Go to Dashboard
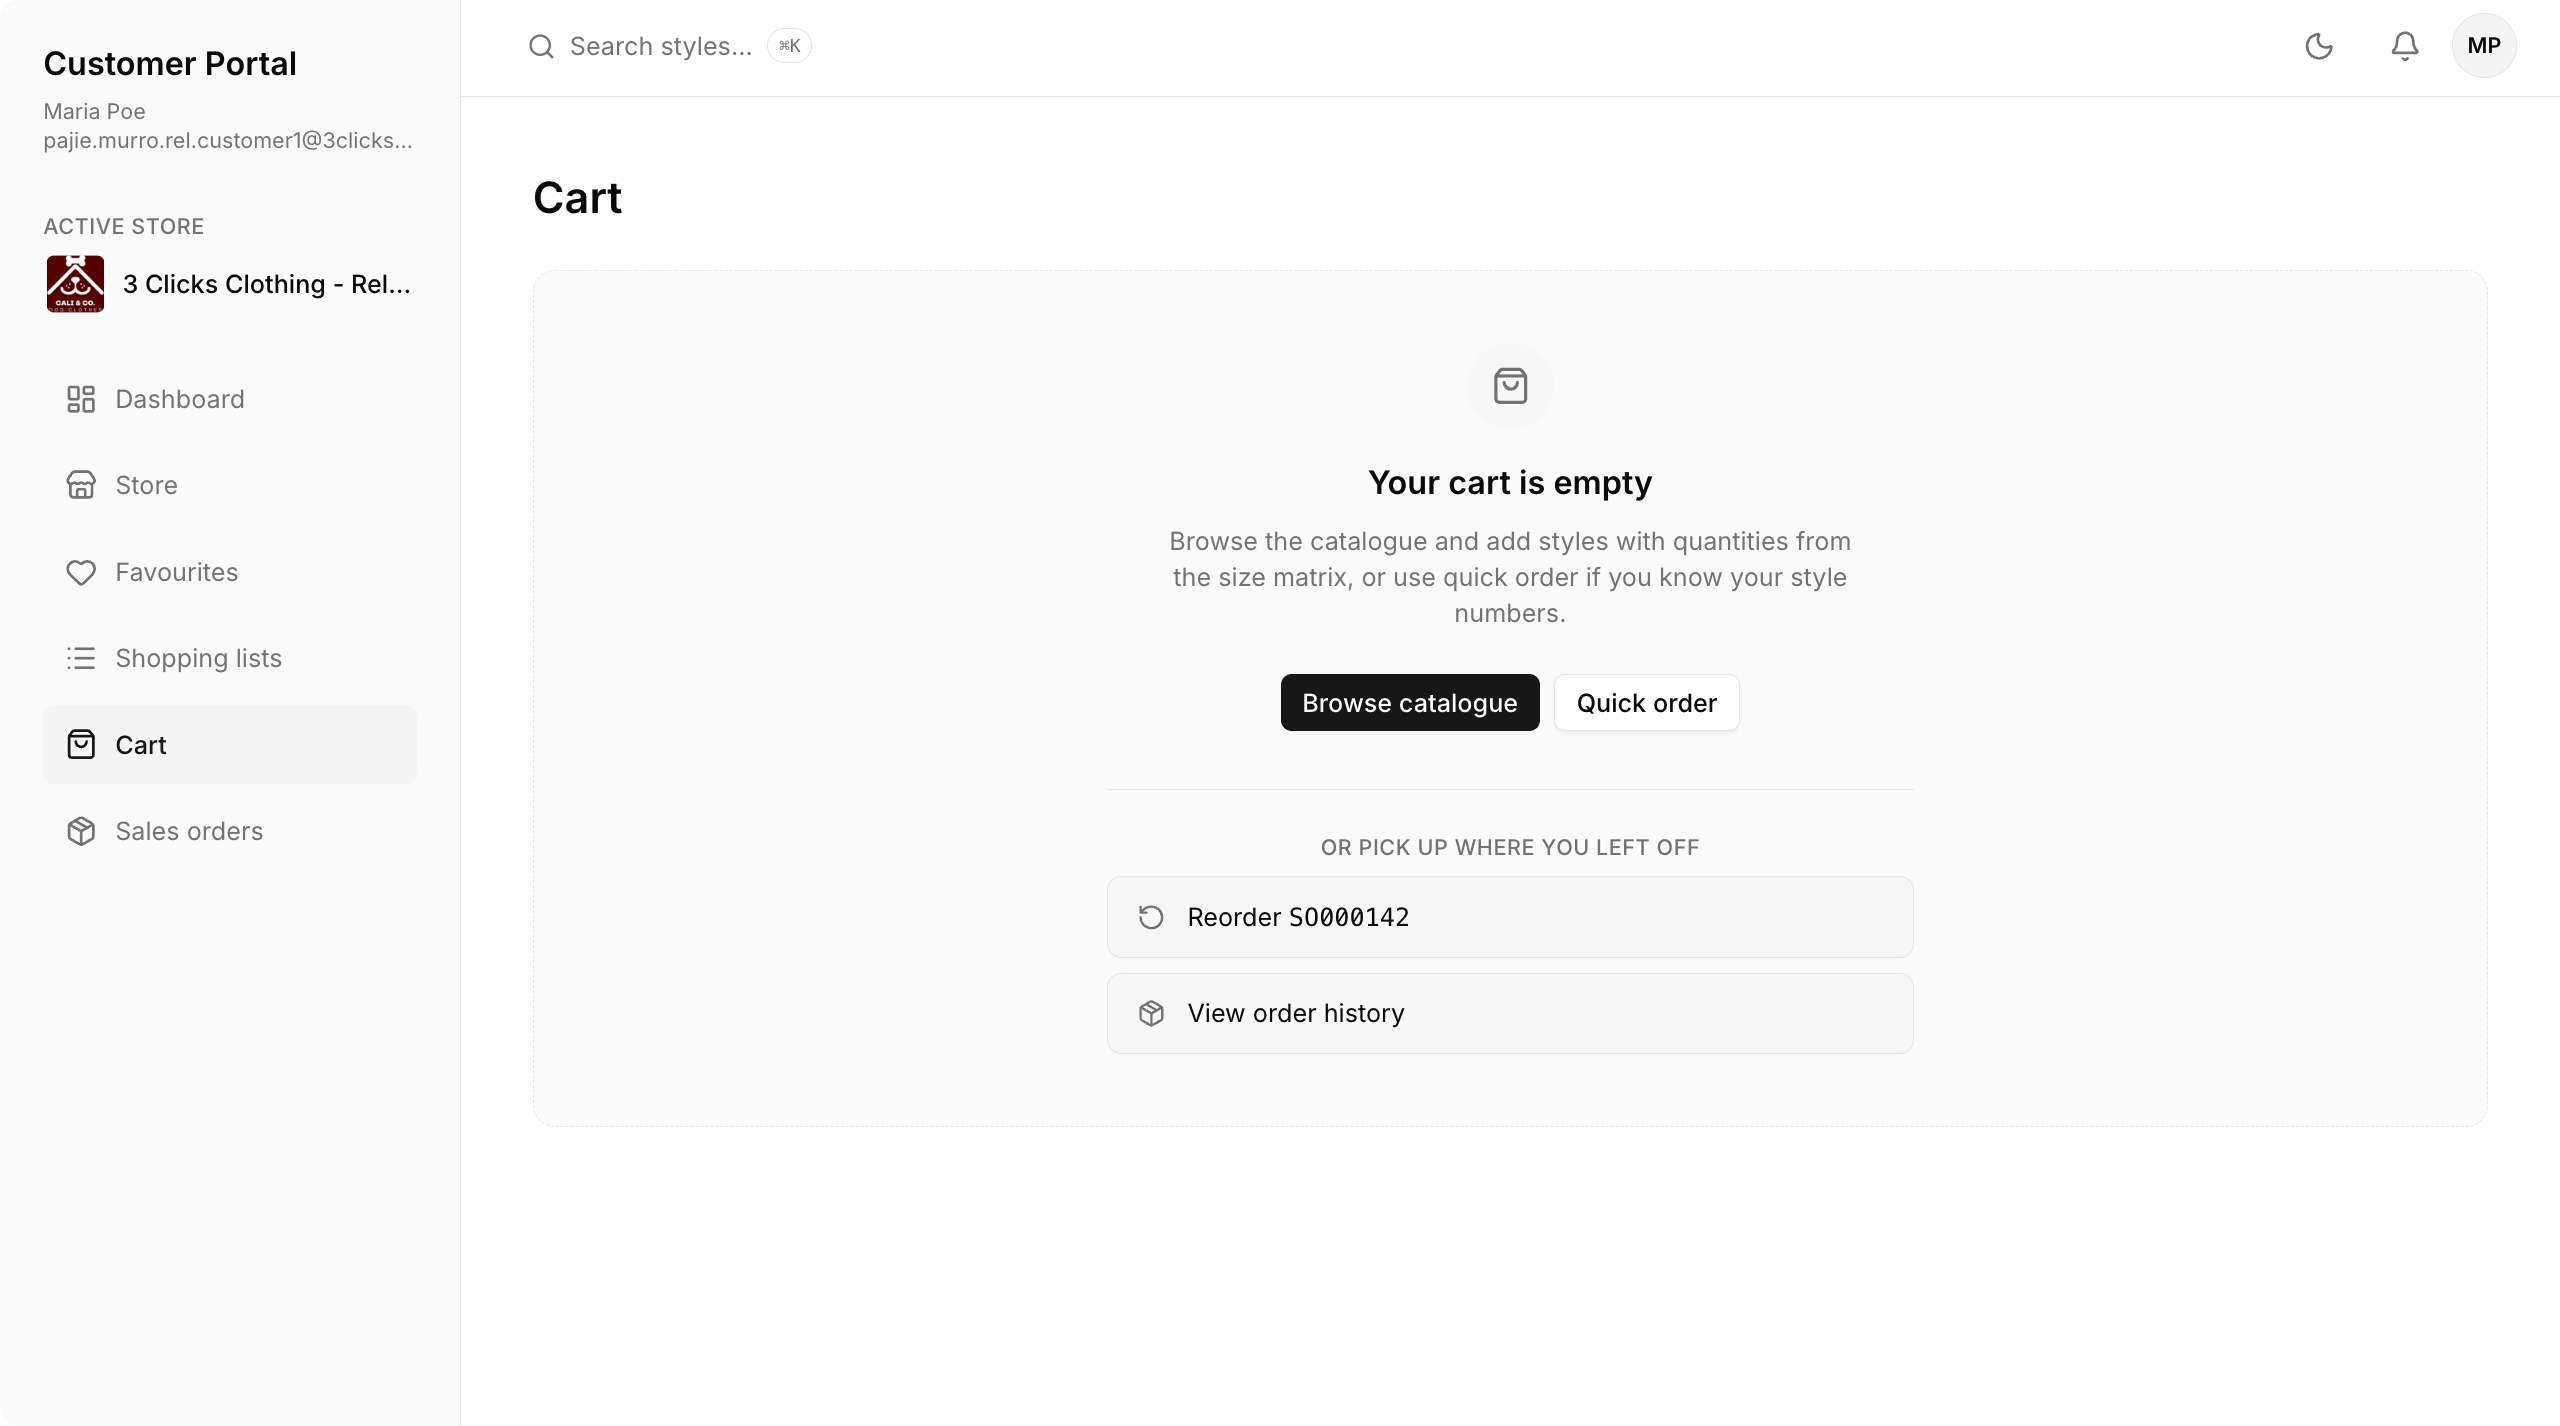This screenshot has height=1426, width=2560. pos(230,399)
